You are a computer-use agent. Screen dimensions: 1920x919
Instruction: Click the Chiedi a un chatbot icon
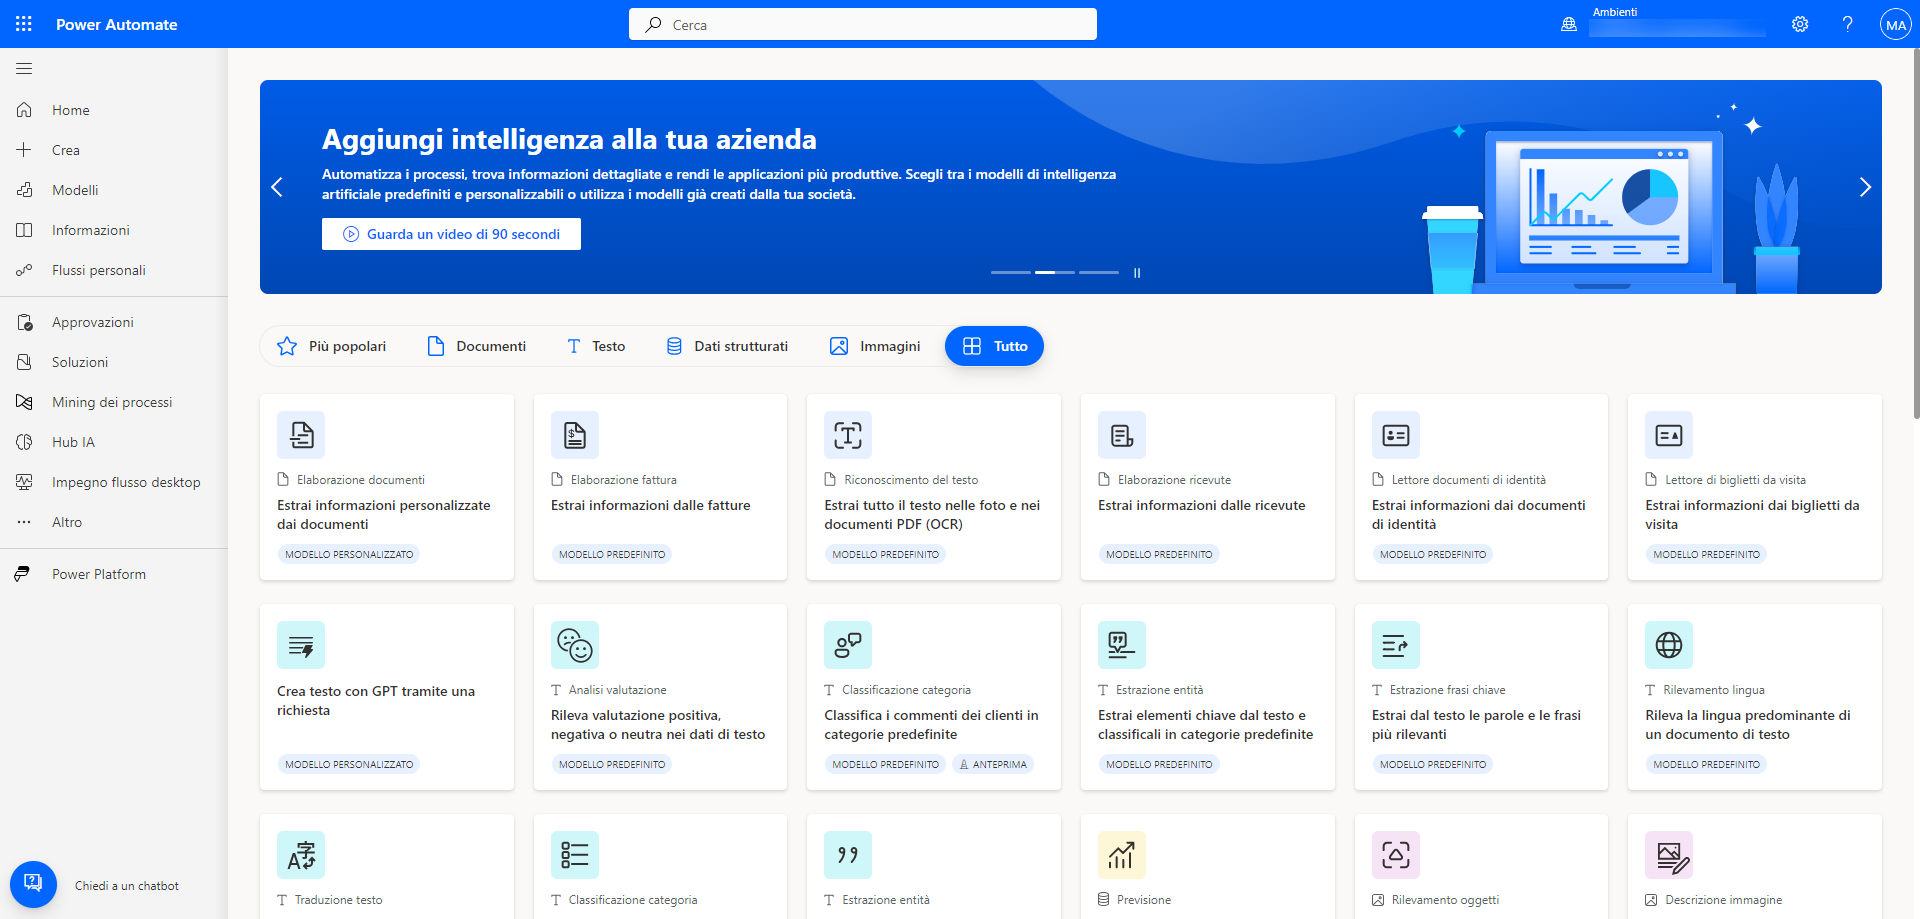(33, 885)
